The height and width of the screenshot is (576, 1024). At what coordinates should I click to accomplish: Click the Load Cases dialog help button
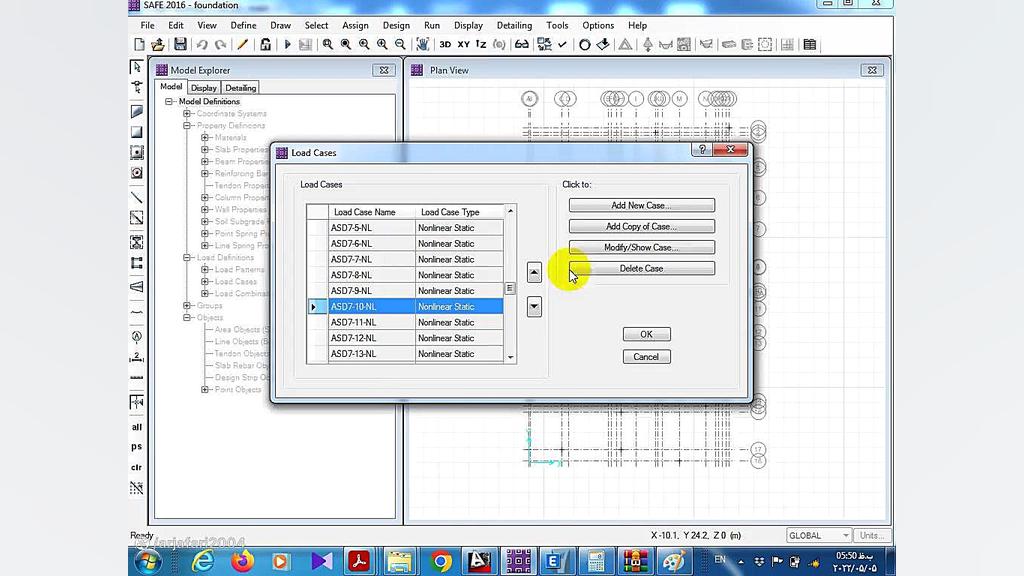(x=702, y=150)
